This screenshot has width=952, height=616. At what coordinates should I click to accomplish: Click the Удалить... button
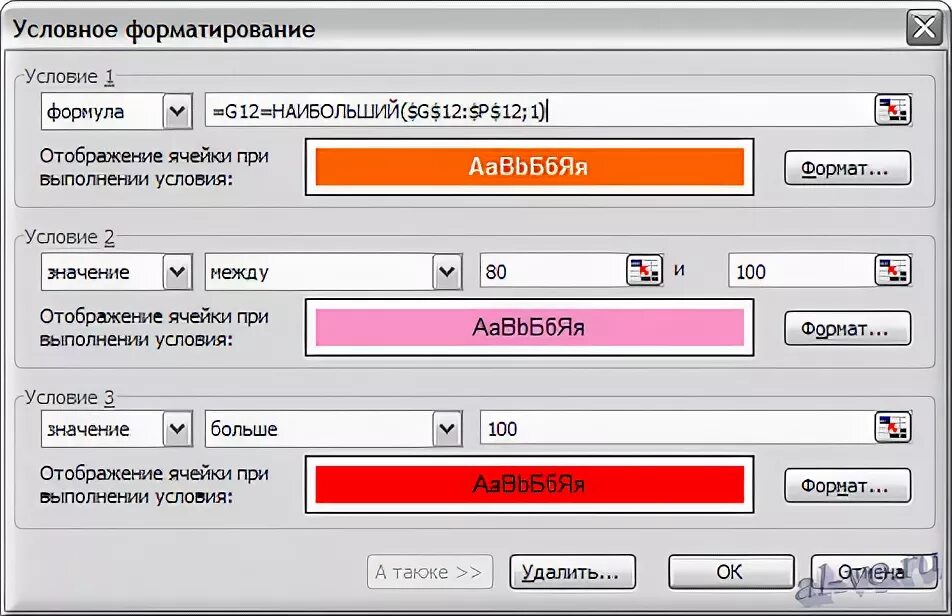pos(572,572)
